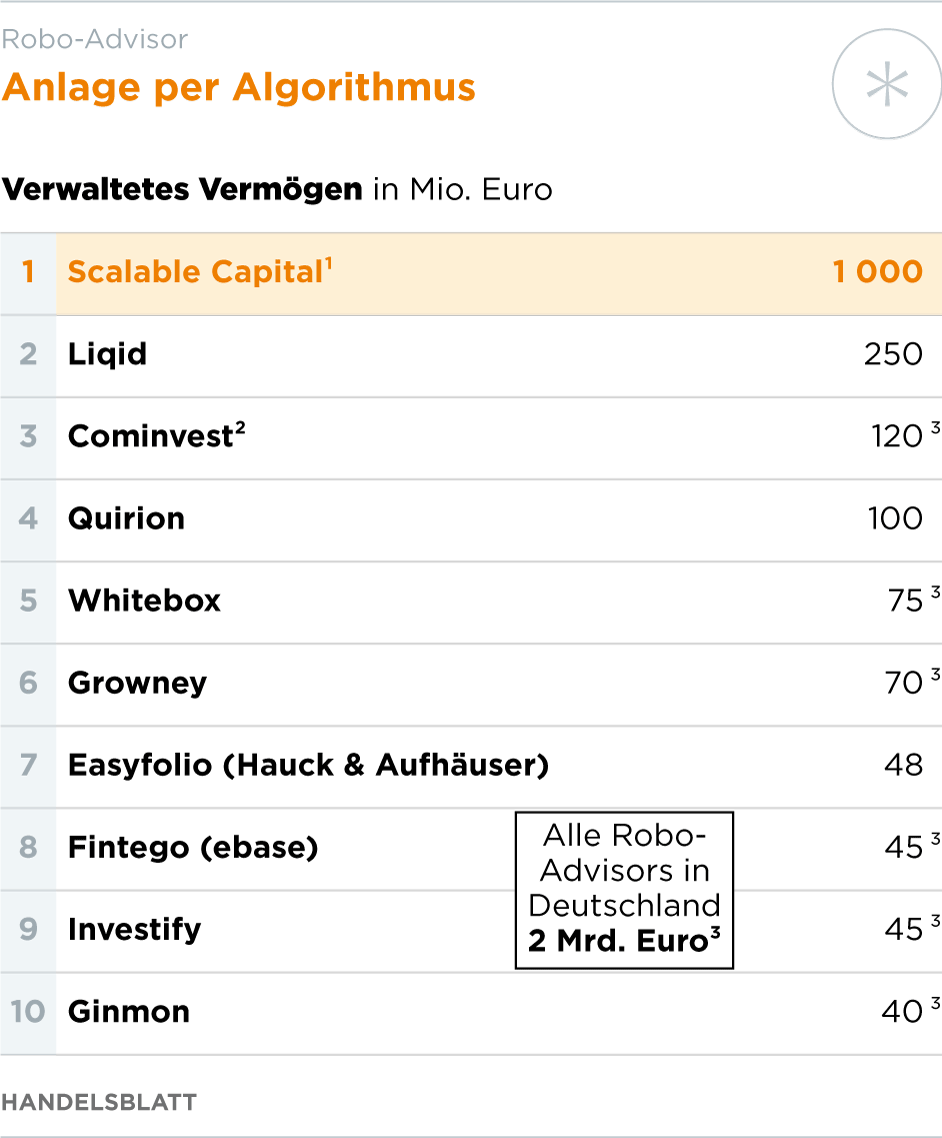Click the Cominvest entry
942x1138 pixels.
coord(150,436)
